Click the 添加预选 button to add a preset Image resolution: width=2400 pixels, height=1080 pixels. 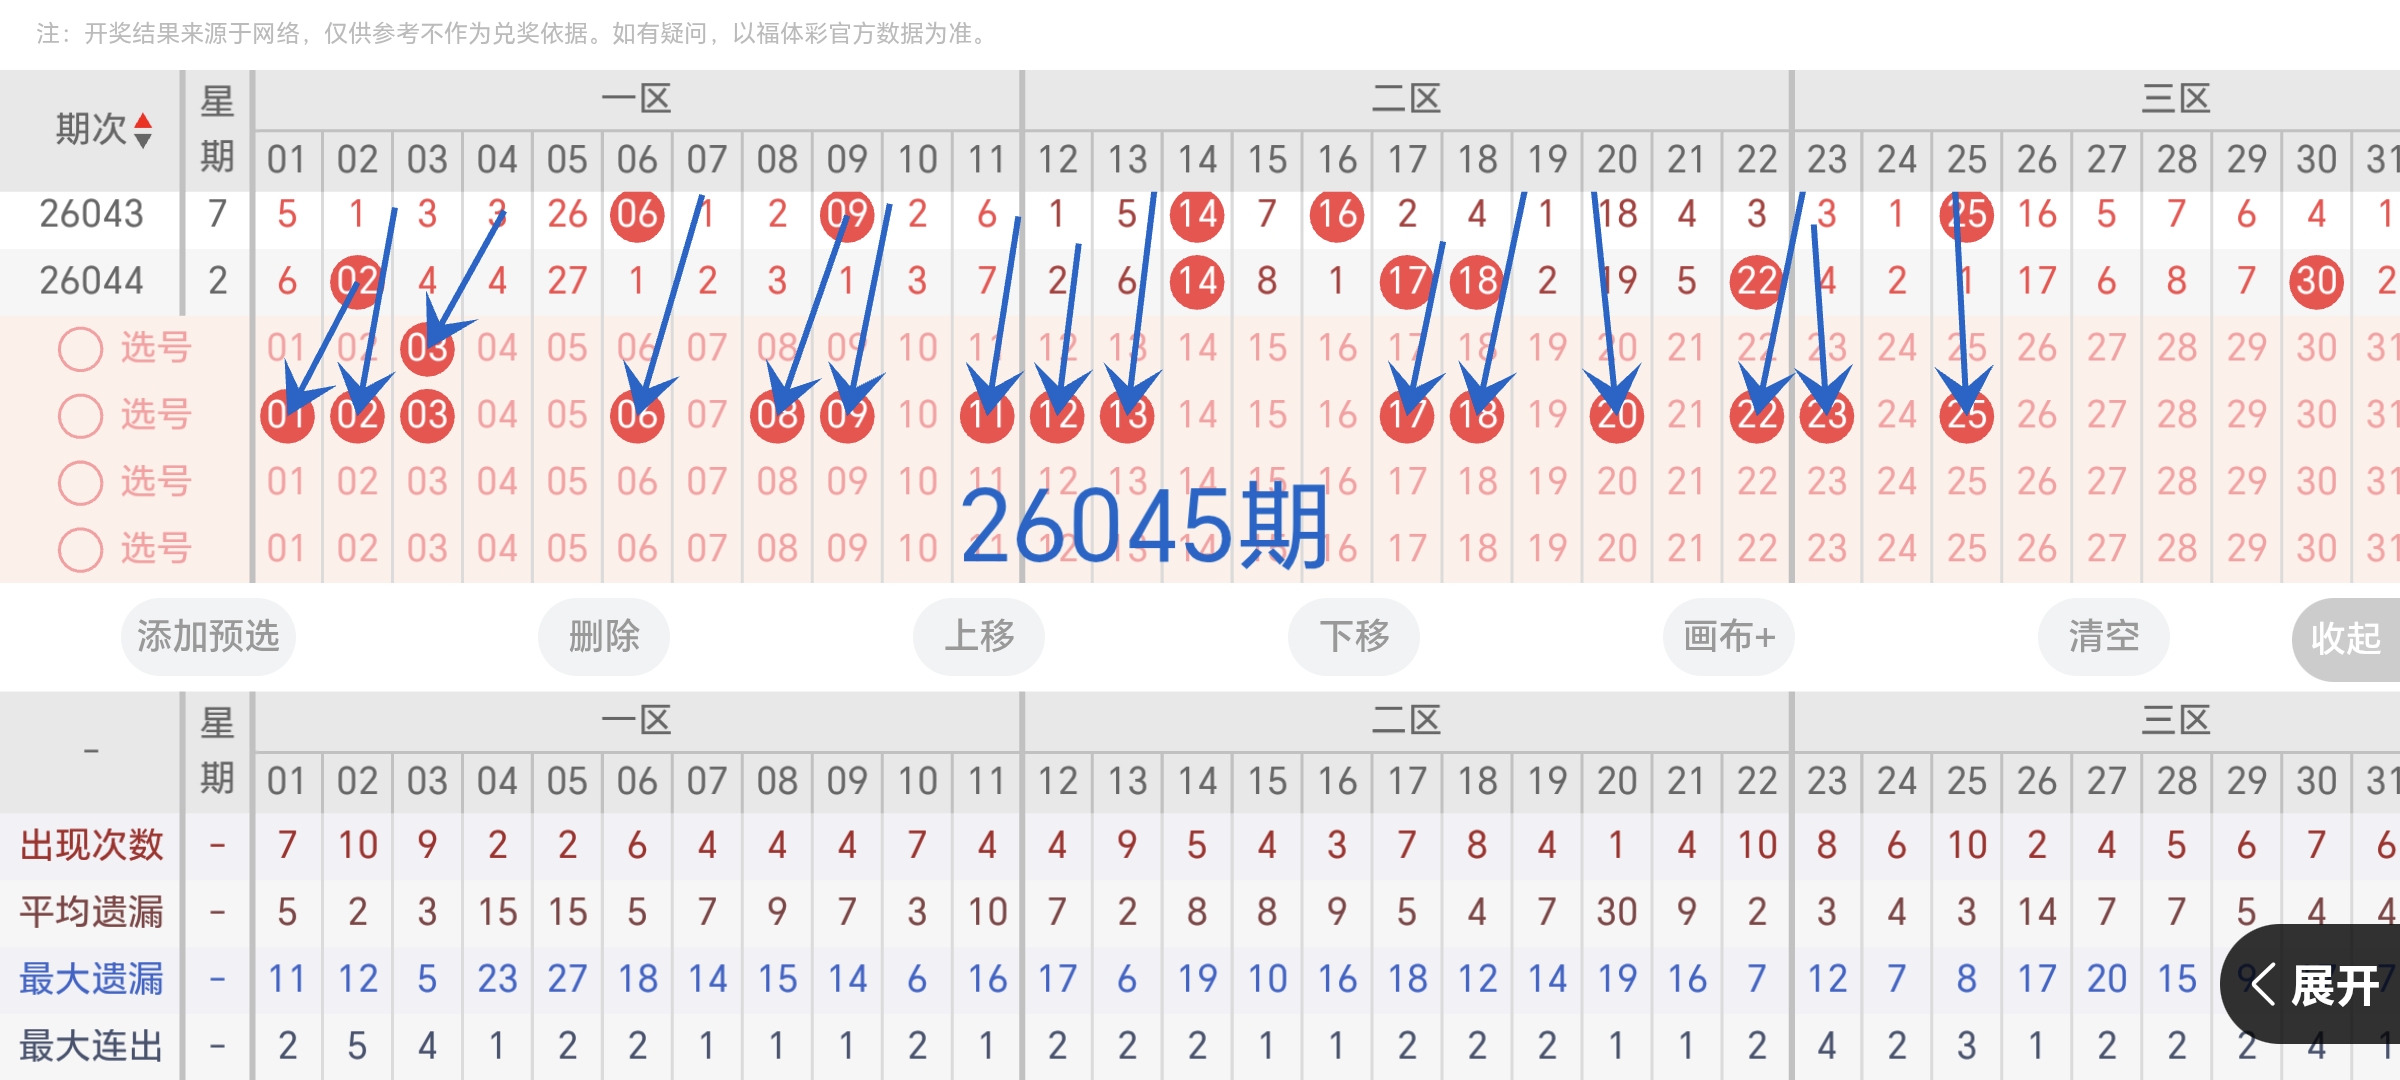[207, 636]
